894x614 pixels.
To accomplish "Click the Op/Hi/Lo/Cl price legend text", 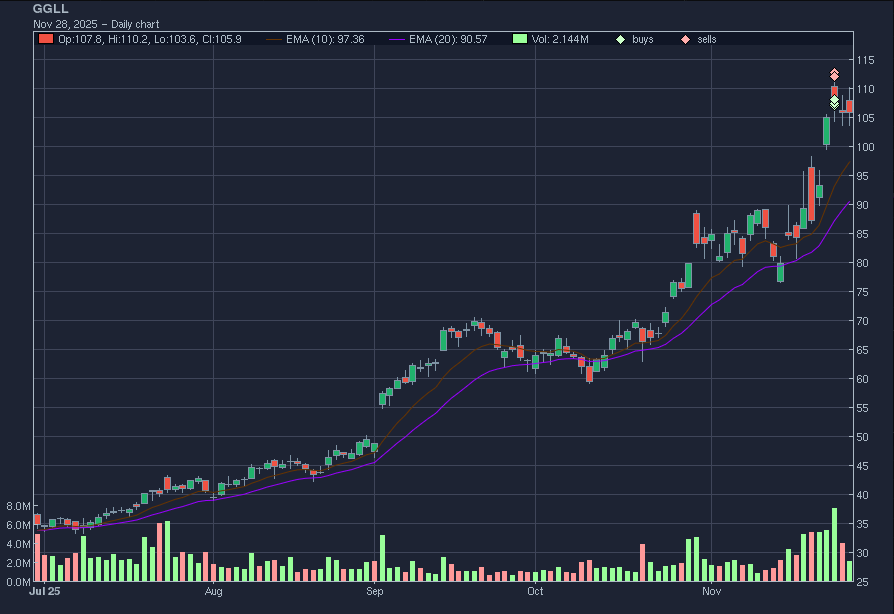I will coord(149,39).
